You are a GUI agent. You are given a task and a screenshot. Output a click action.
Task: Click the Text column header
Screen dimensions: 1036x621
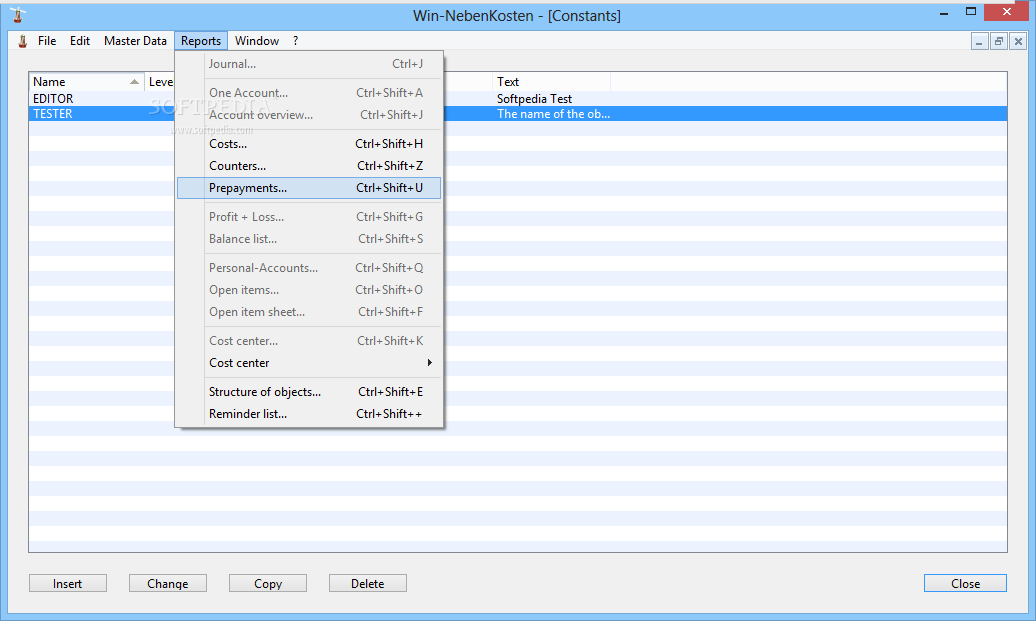pyautogui.click(x=551, y=82)
